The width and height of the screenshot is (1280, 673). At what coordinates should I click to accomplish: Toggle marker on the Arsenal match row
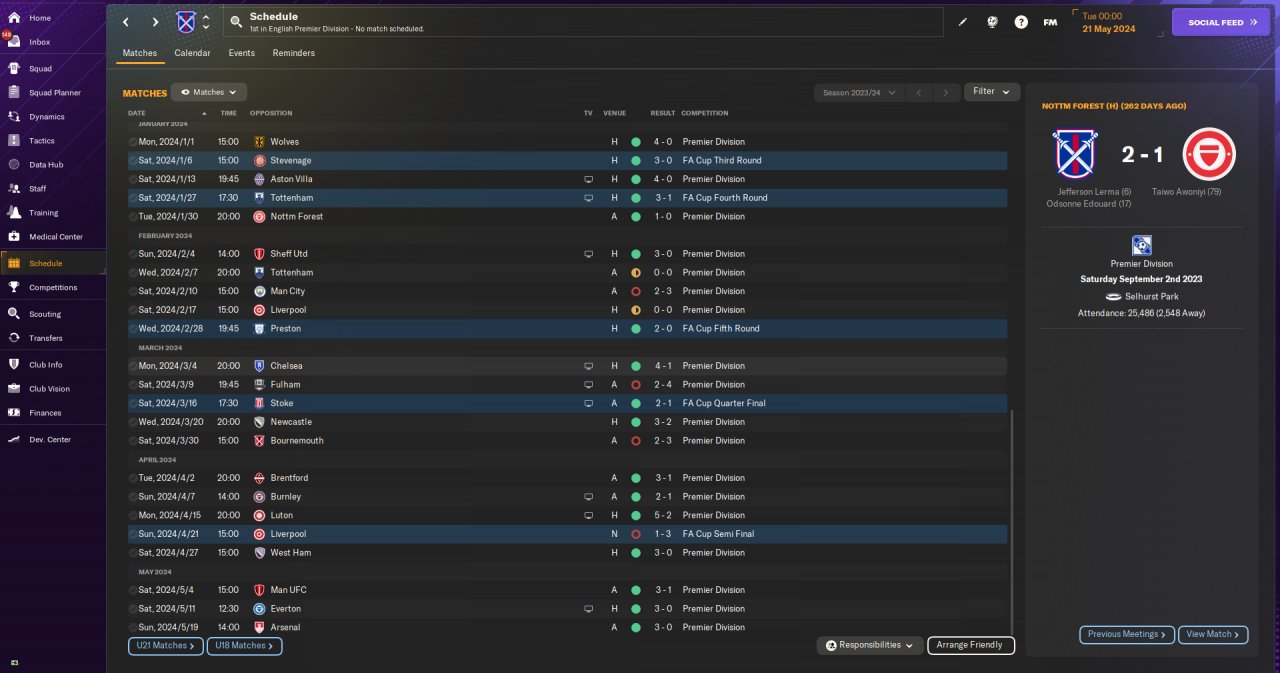pos(133,627)
